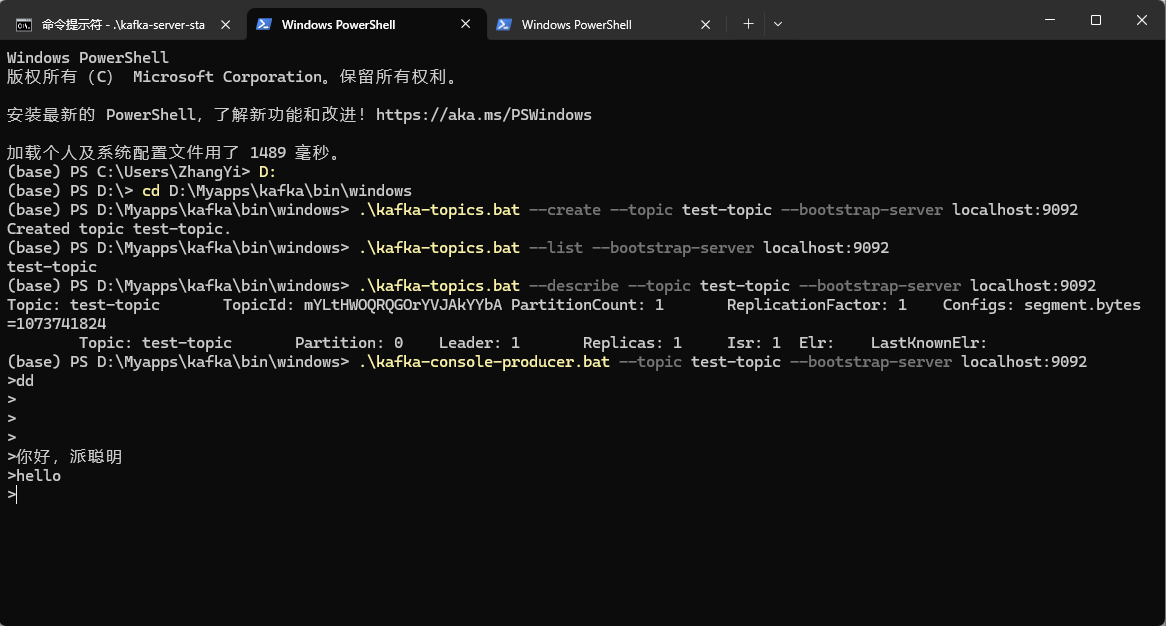Click the '>hello' message line
The image size is (1166, 626).
pyautogui.click(x=34, y=476)
